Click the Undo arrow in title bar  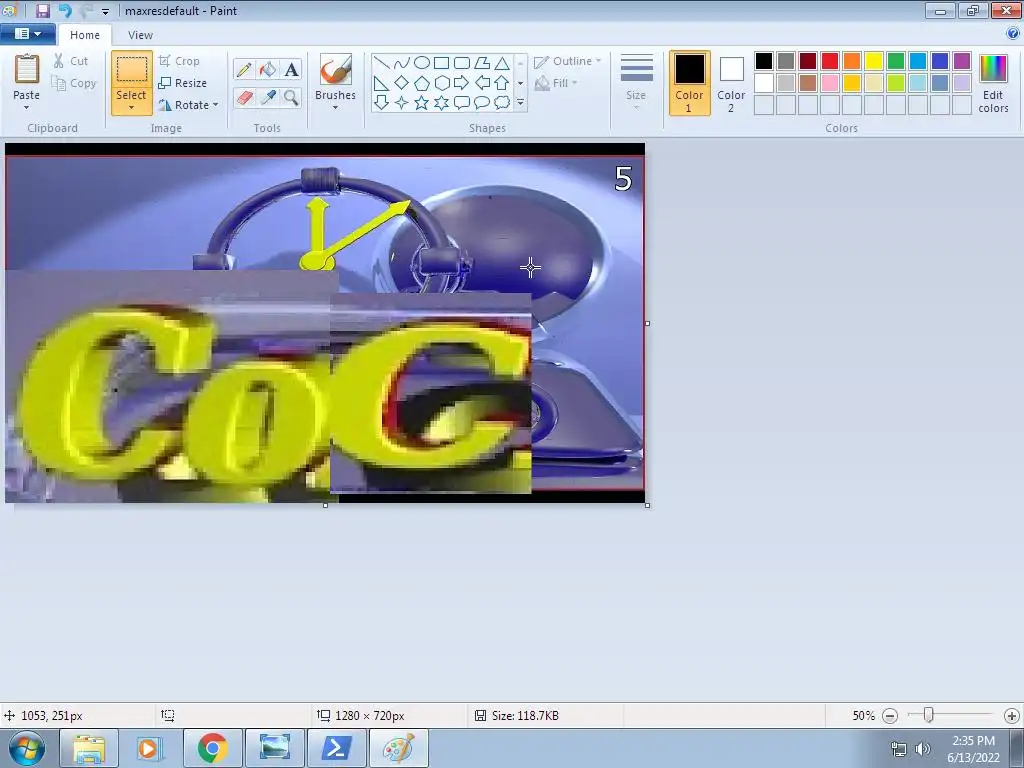click(x=65, y=10)
